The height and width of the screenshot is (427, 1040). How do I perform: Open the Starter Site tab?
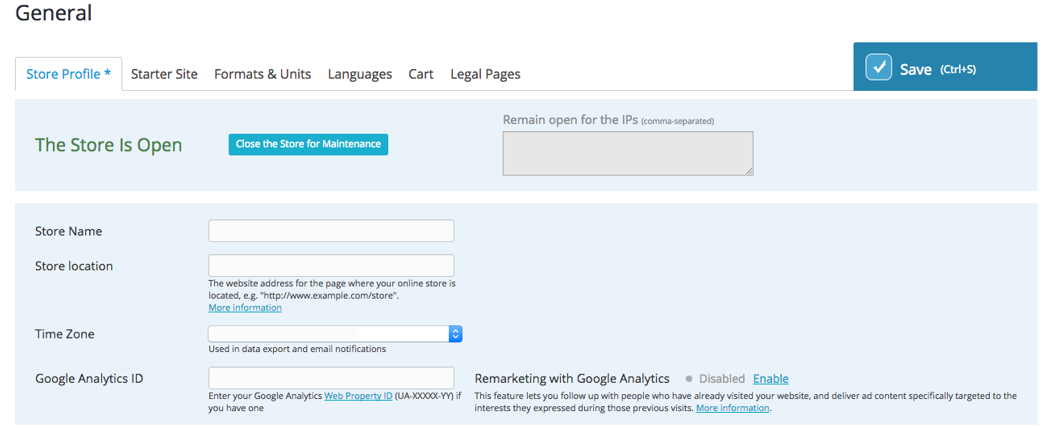pyautogui.click(x=164, y=74)
